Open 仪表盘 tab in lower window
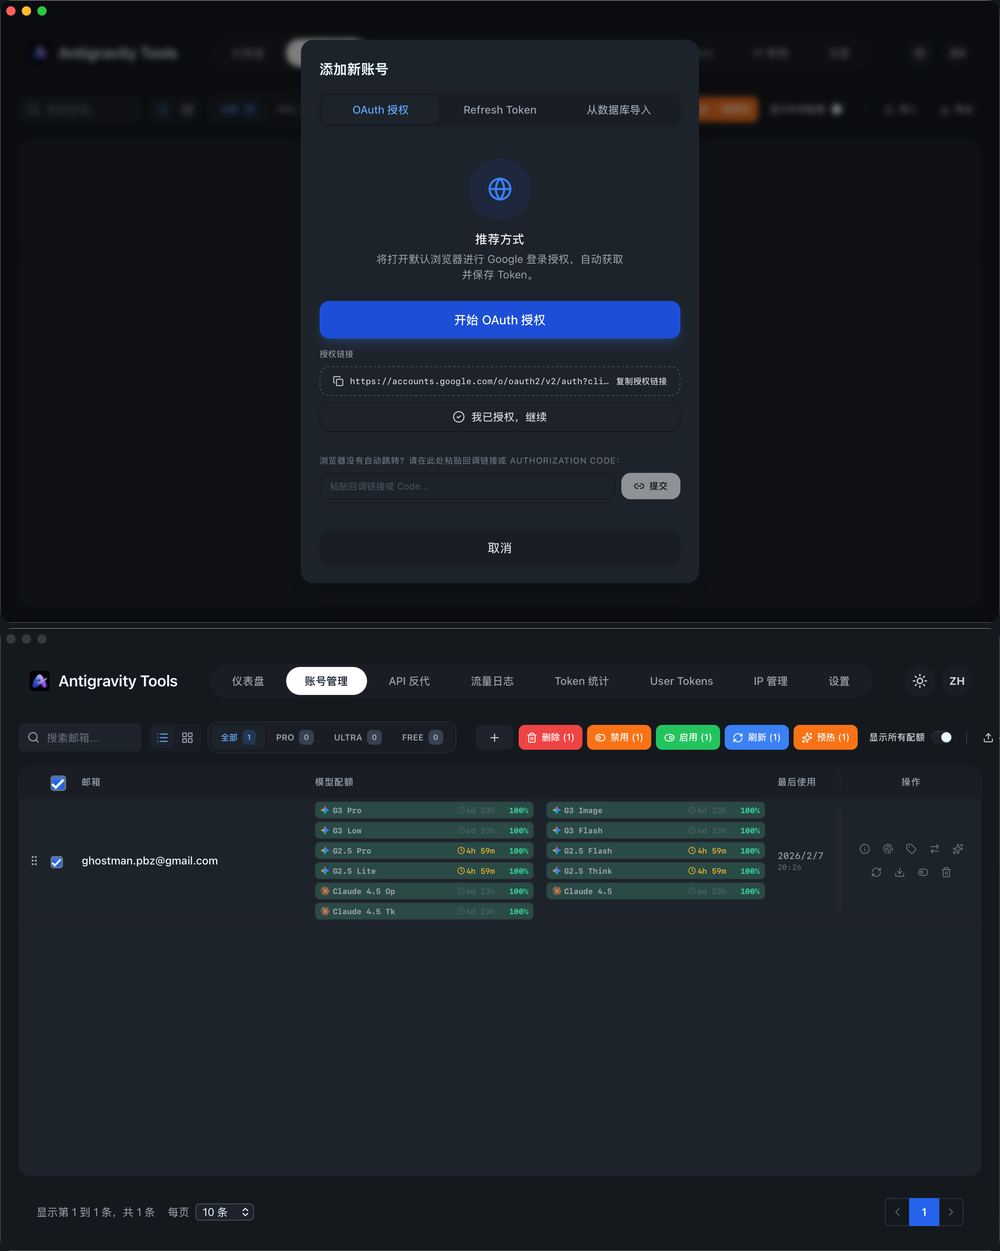1000x1251 pixels. (x=248, y=681)
